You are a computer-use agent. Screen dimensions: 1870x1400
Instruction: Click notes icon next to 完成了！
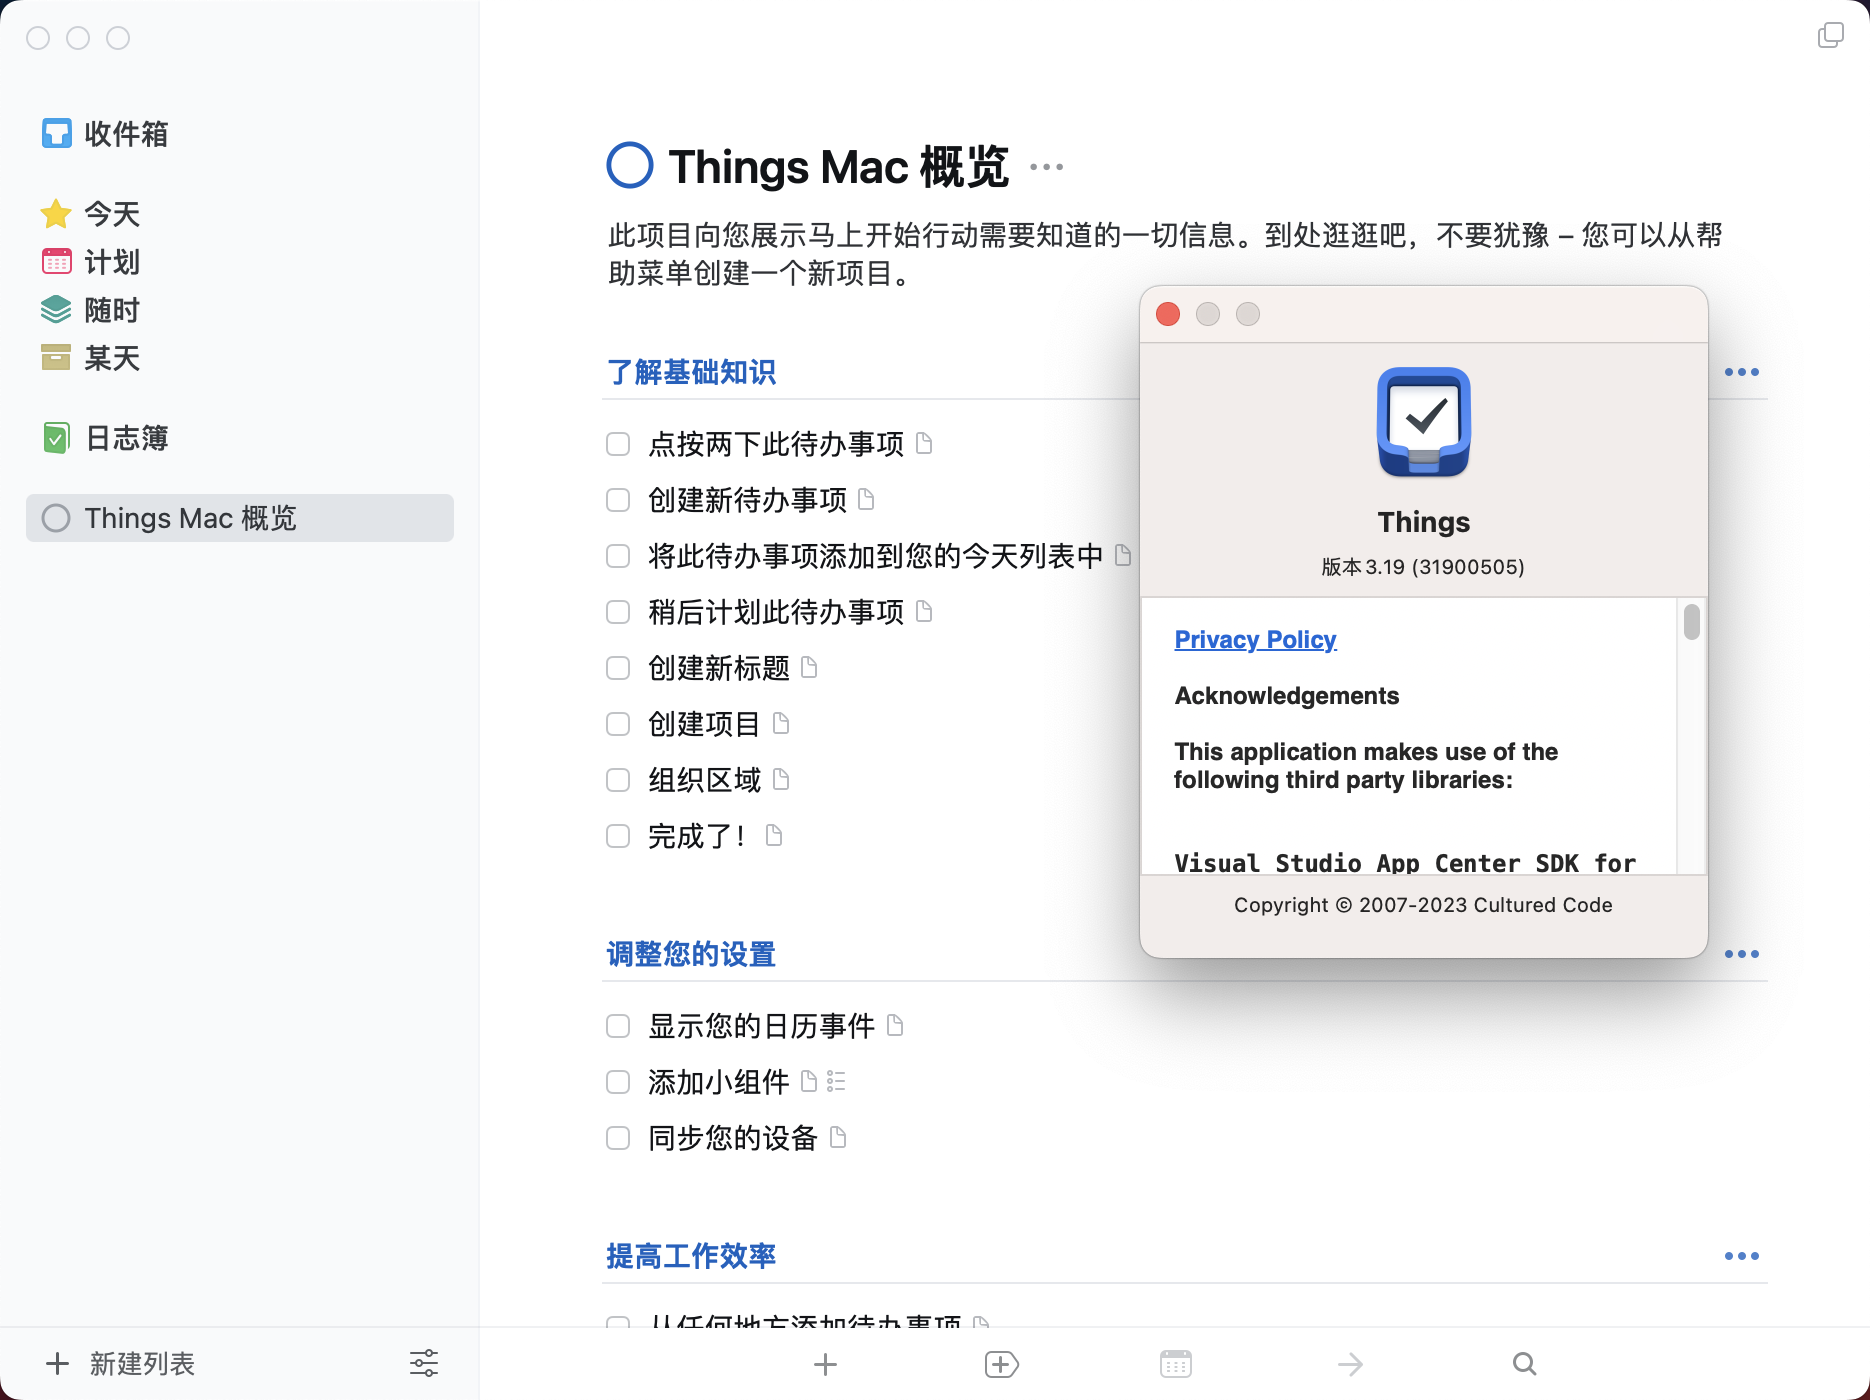point(774,835)
